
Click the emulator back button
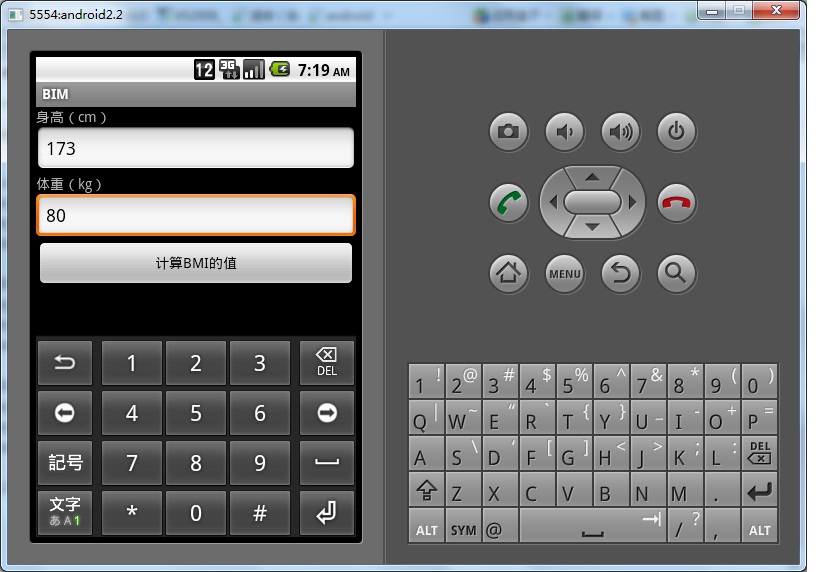[620, 273]
